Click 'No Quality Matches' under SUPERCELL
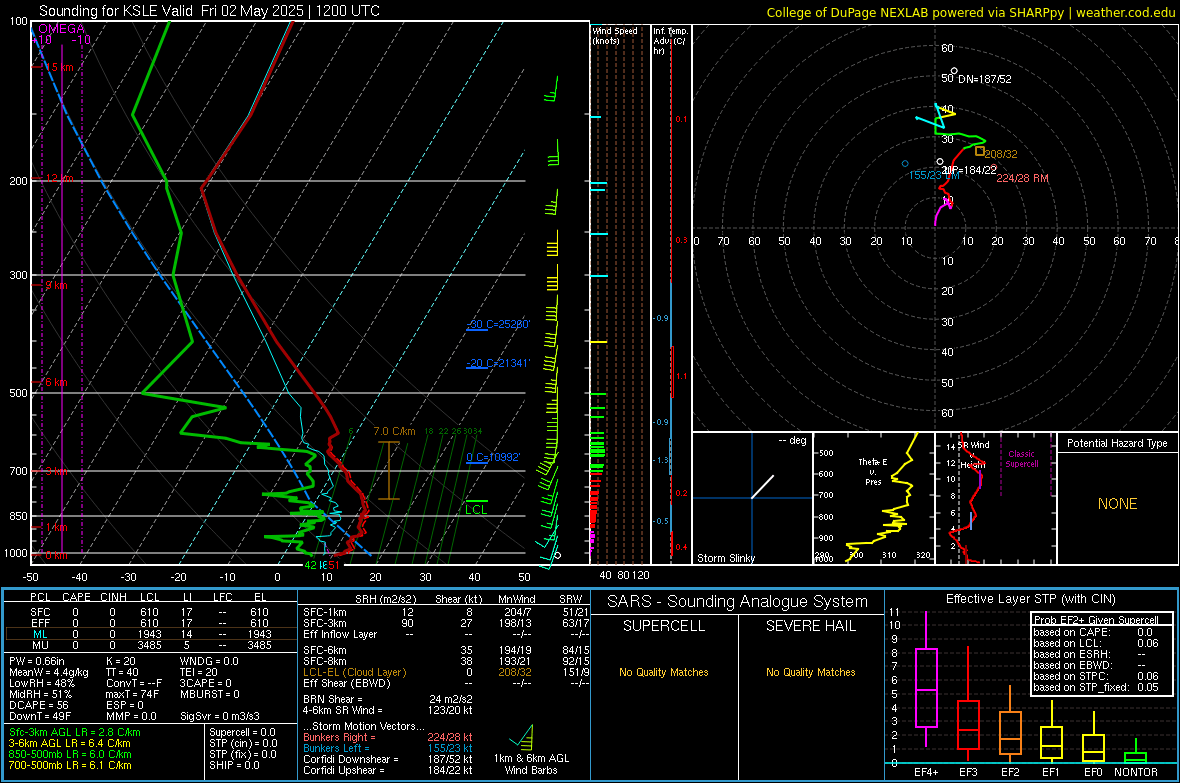 (x=664, y=672)
